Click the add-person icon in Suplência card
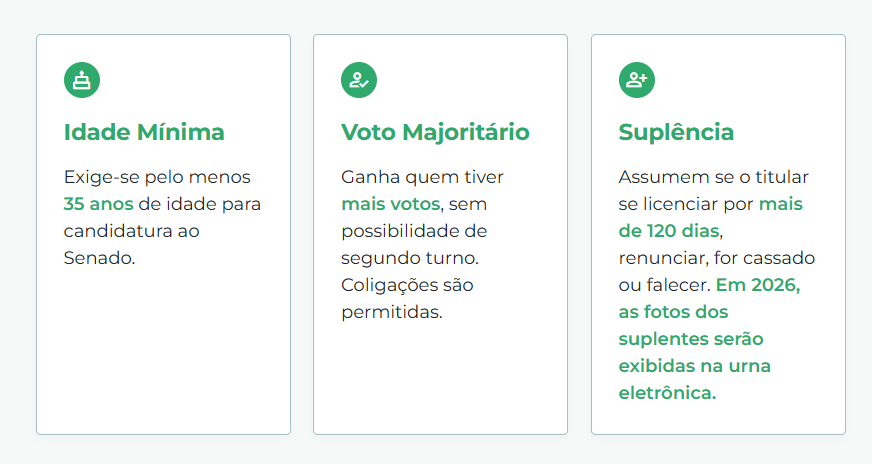Image resolution: width=872 pixels, height=464 pixels. pyautogui.click(x=637, y=80)
